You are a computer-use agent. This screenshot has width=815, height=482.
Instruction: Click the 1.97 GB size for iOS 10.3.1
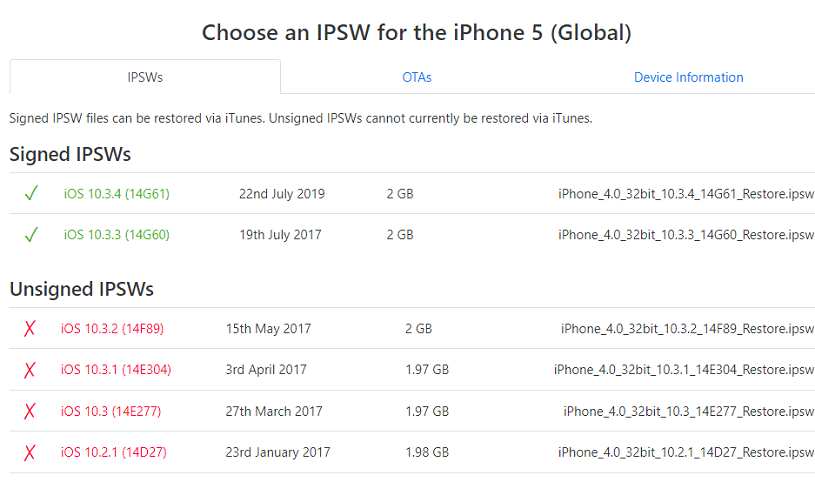click(x=427, y=370)
